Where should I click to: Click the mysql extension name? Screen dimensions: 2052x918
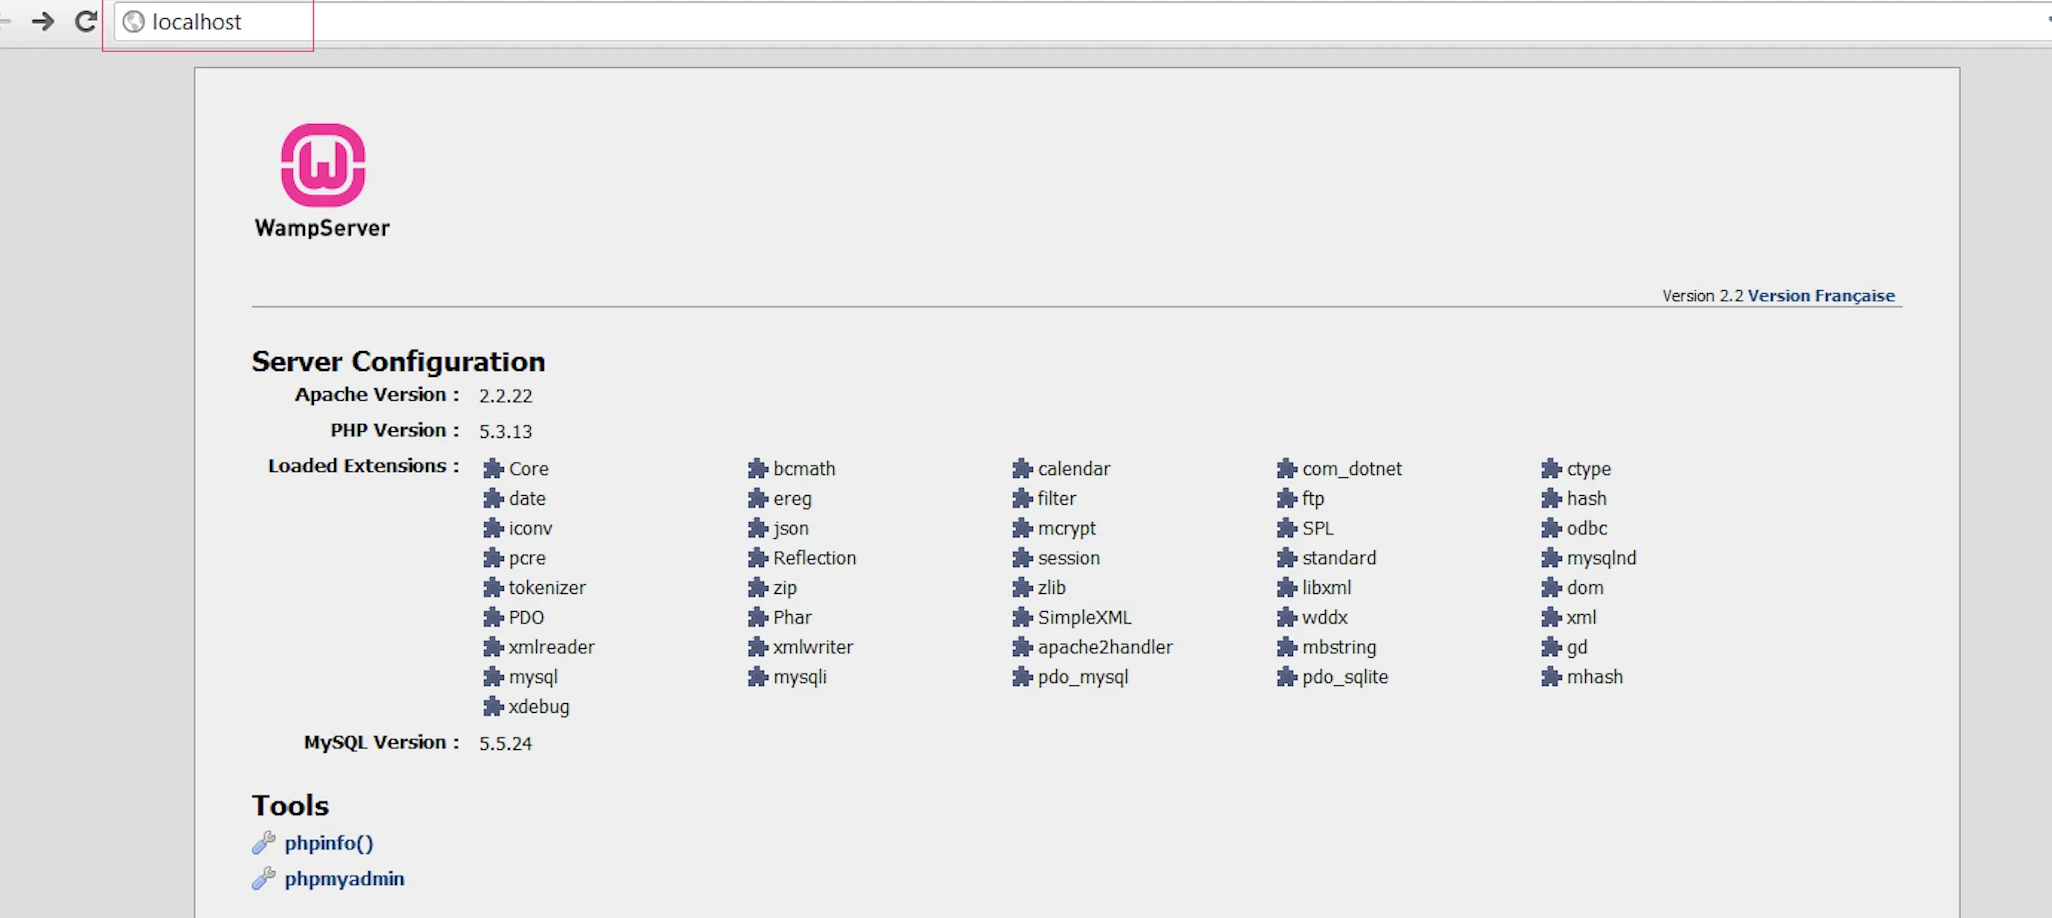pos(533,678)
